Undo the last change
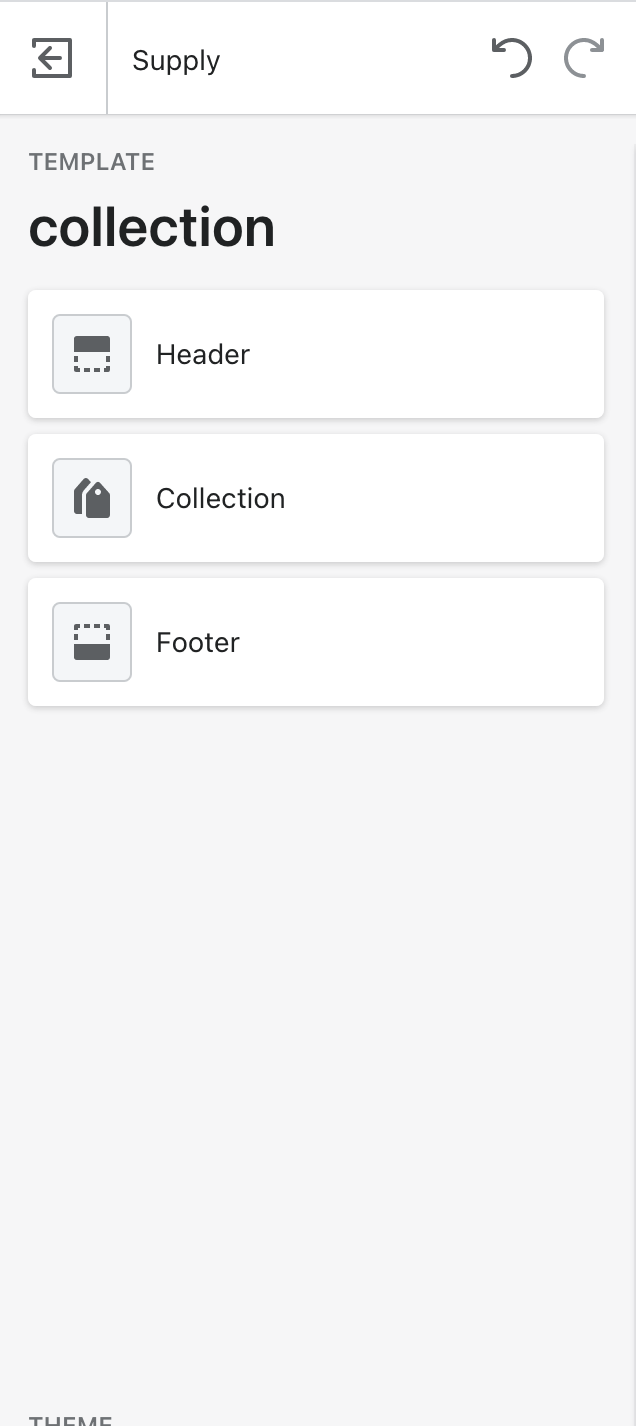This screenshot has height=1426, width=636. tap(511, 58)
